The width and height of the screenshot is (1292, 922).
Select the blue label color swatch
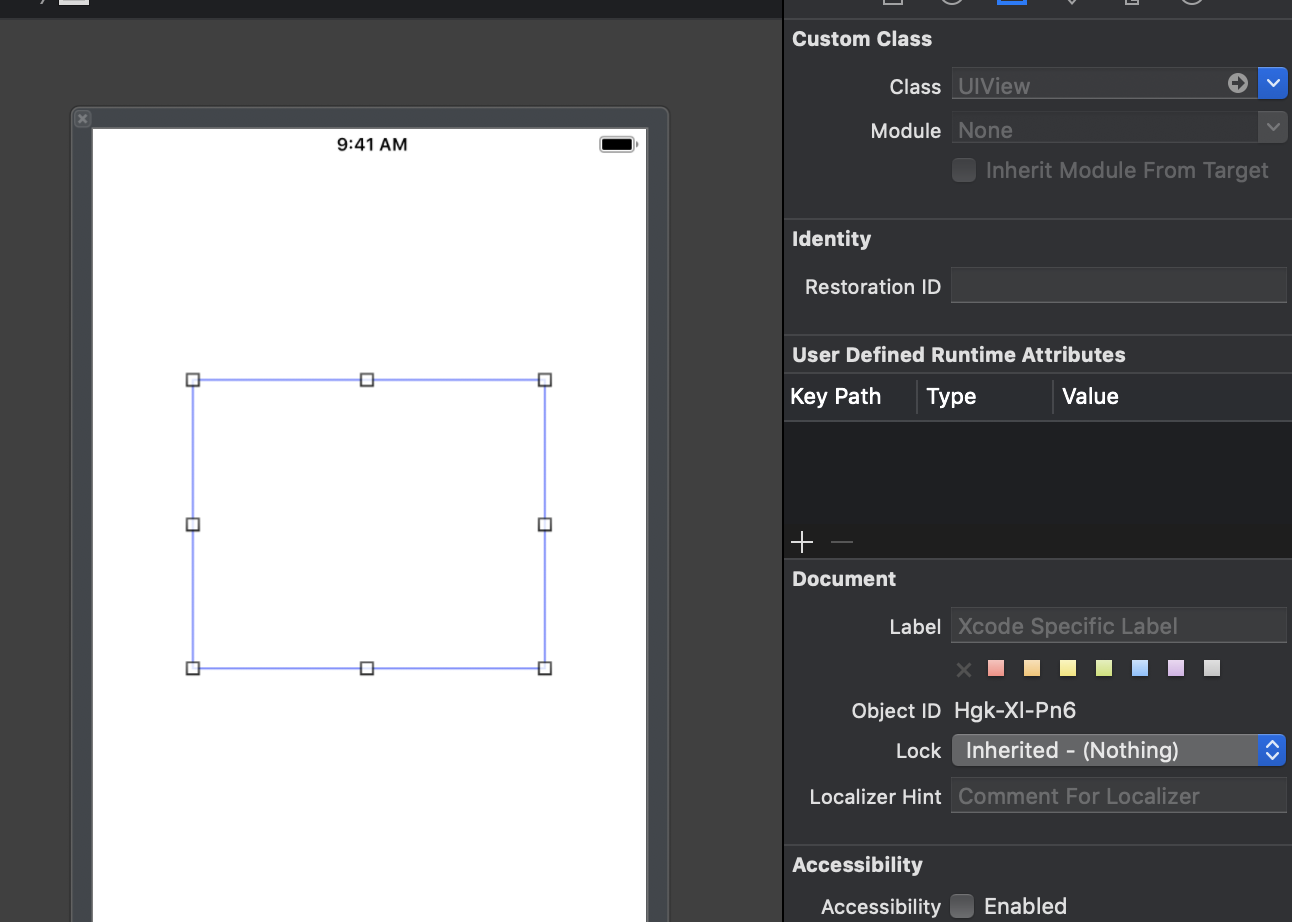click(1140, 669)
